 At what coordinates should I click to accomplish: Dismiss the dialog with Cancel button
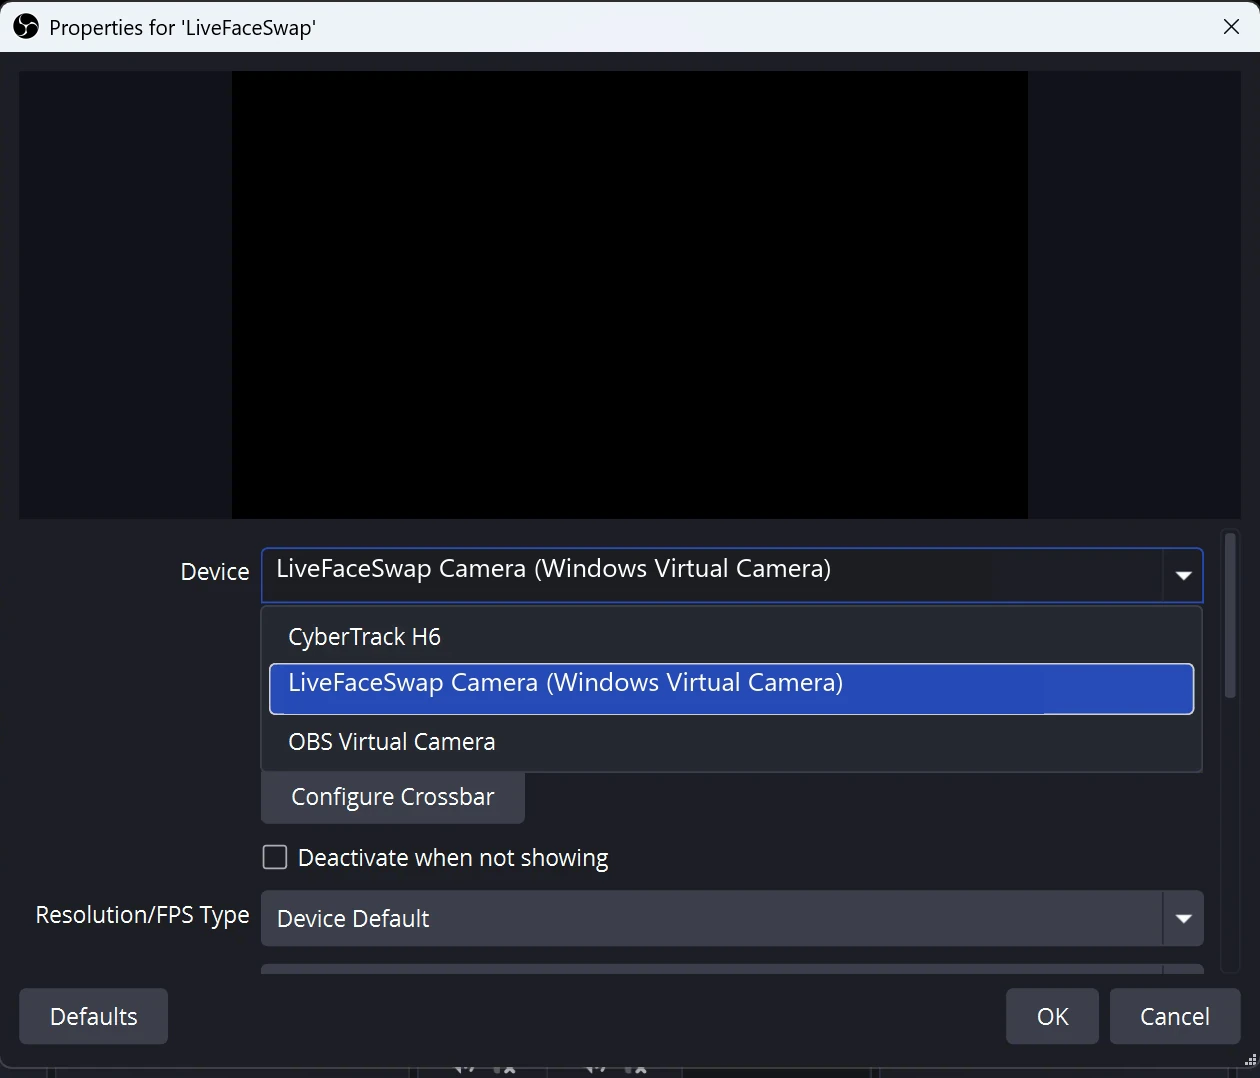coord(1175,1016)
